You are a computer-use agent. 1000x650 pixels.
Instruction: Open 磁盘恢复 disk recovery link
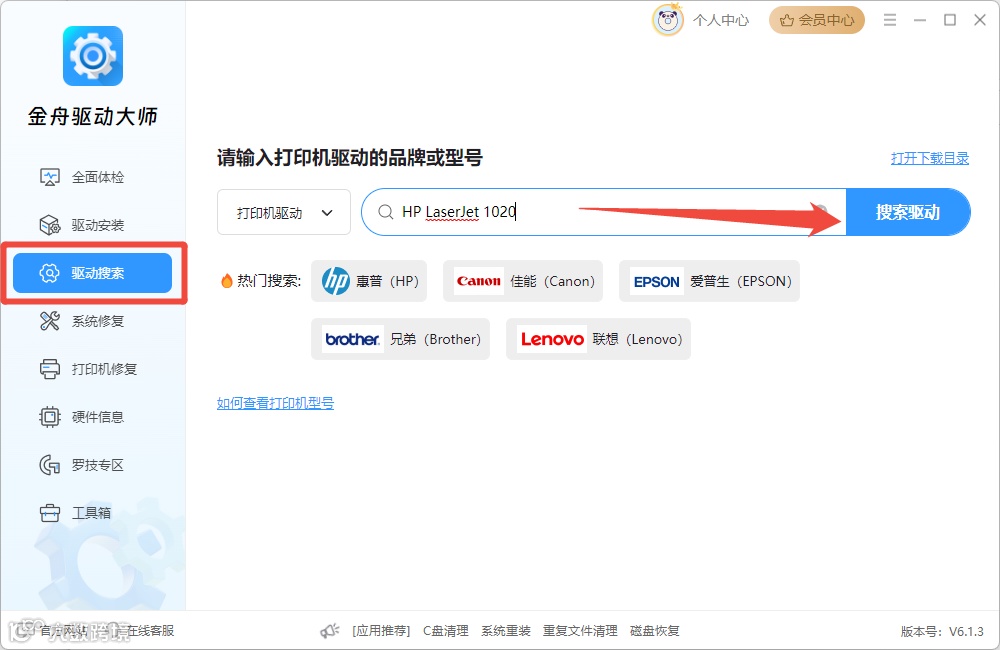click(655, 631)
